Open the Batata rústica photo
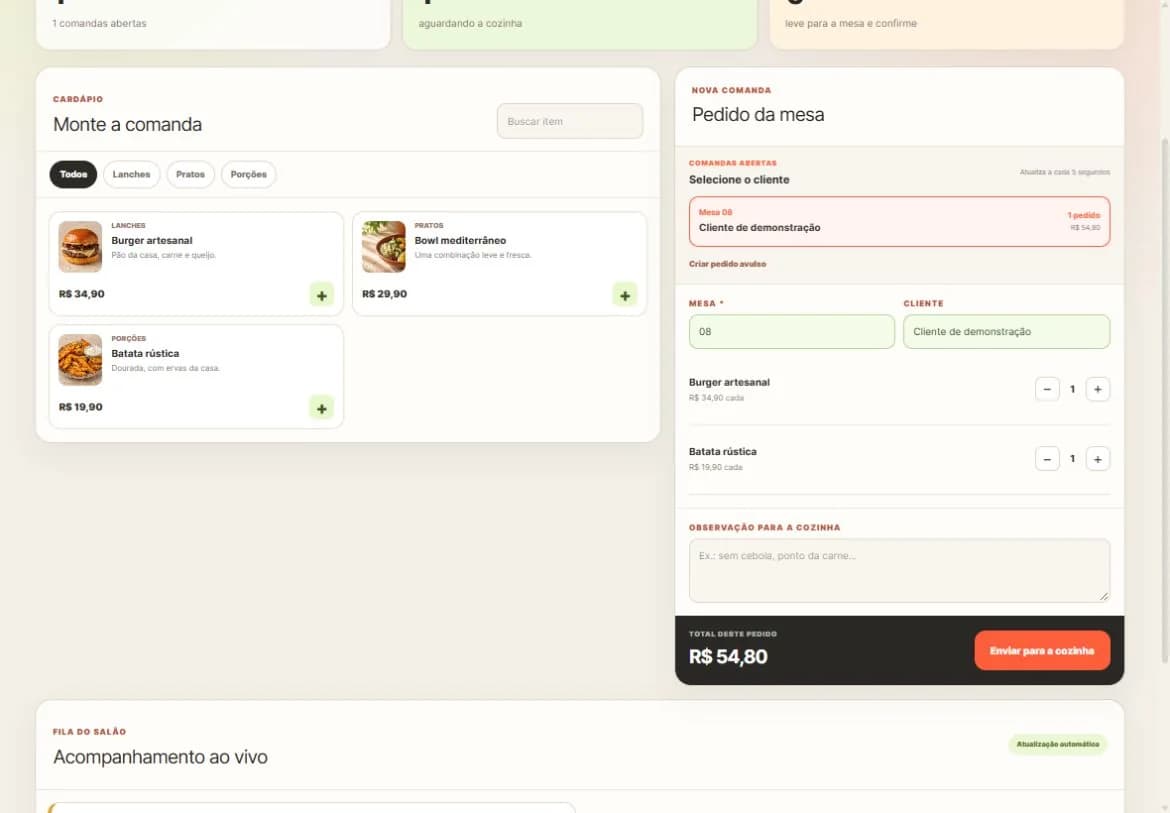 click(x=81, y=360)
